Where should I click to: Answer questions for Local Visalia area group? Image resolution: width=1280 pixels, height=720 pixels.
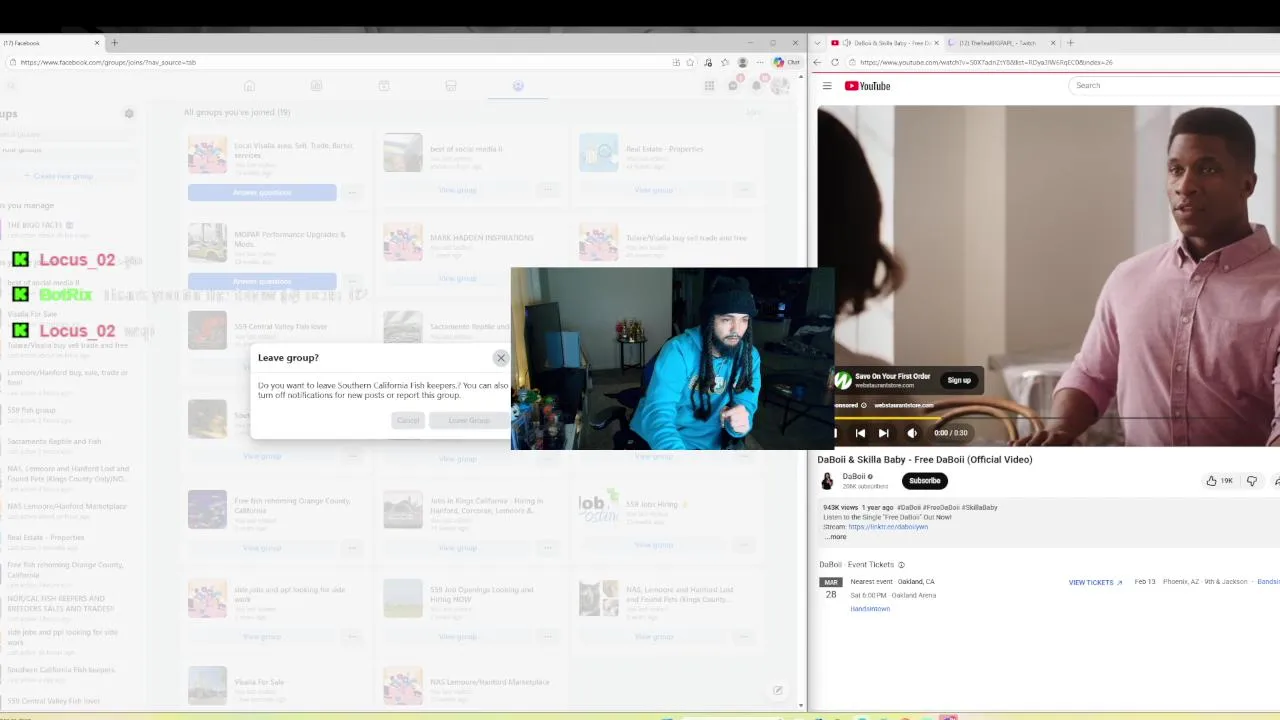(262, 192)
